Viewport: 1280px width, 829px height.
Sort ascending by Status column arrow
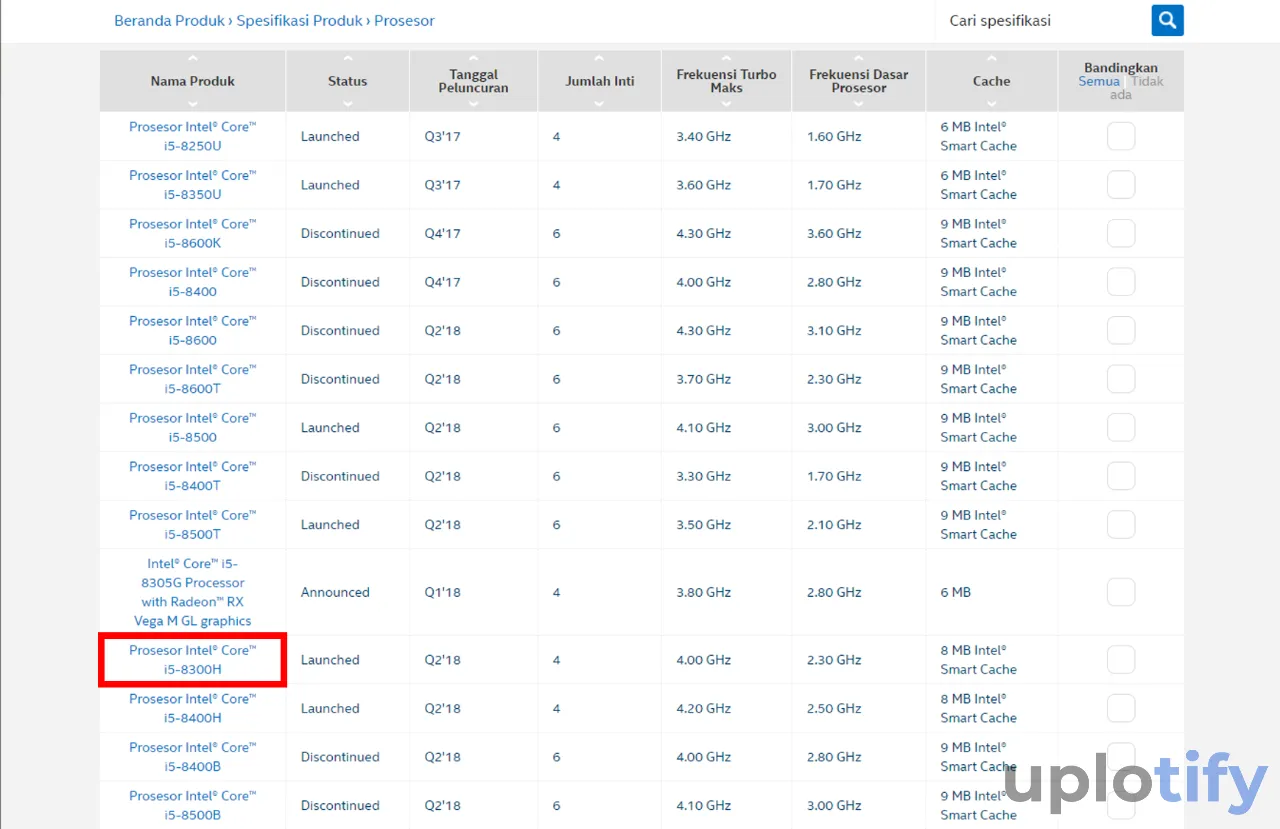(347, 59)
